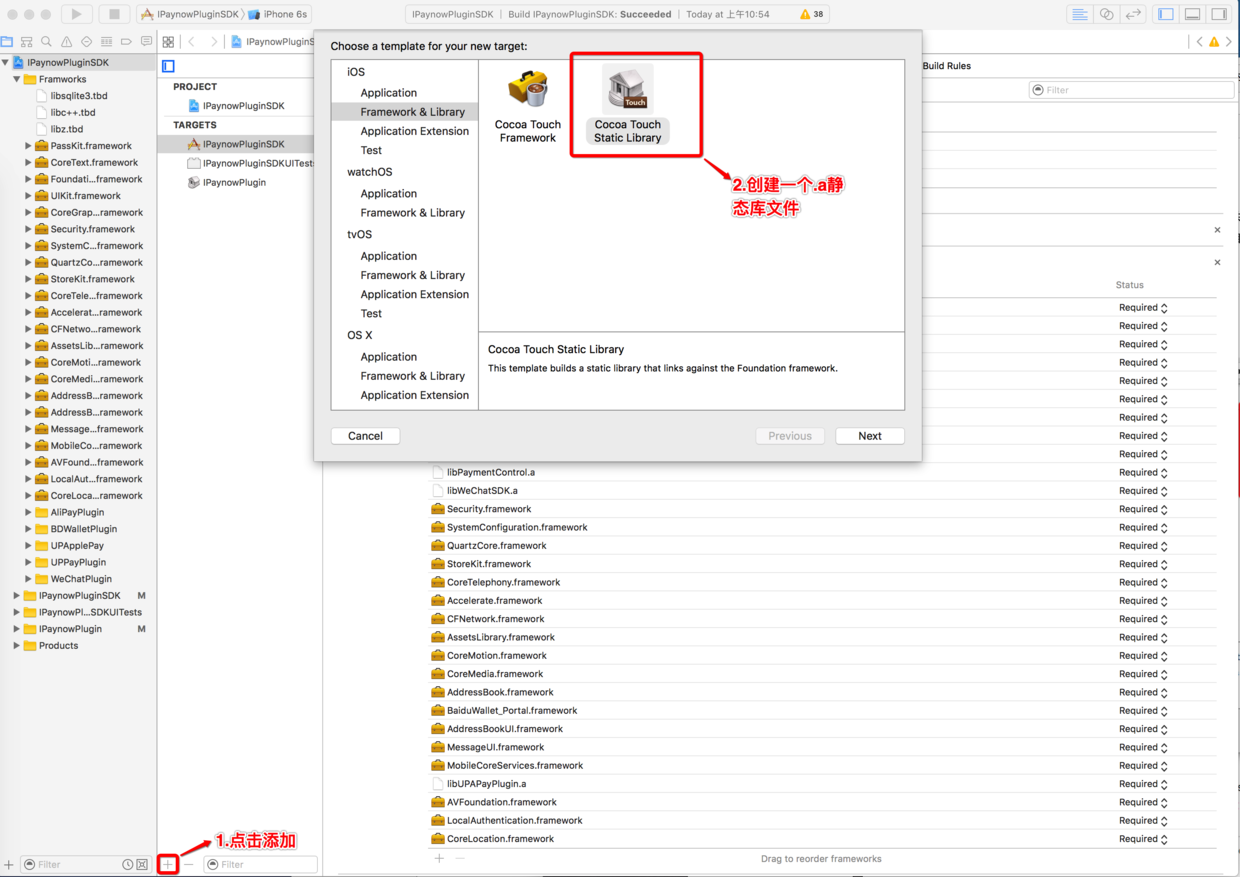Viewport: 1240px width, 877px height.
Task: Open the issue navigator triangle icon
Action: click(66, 42)
